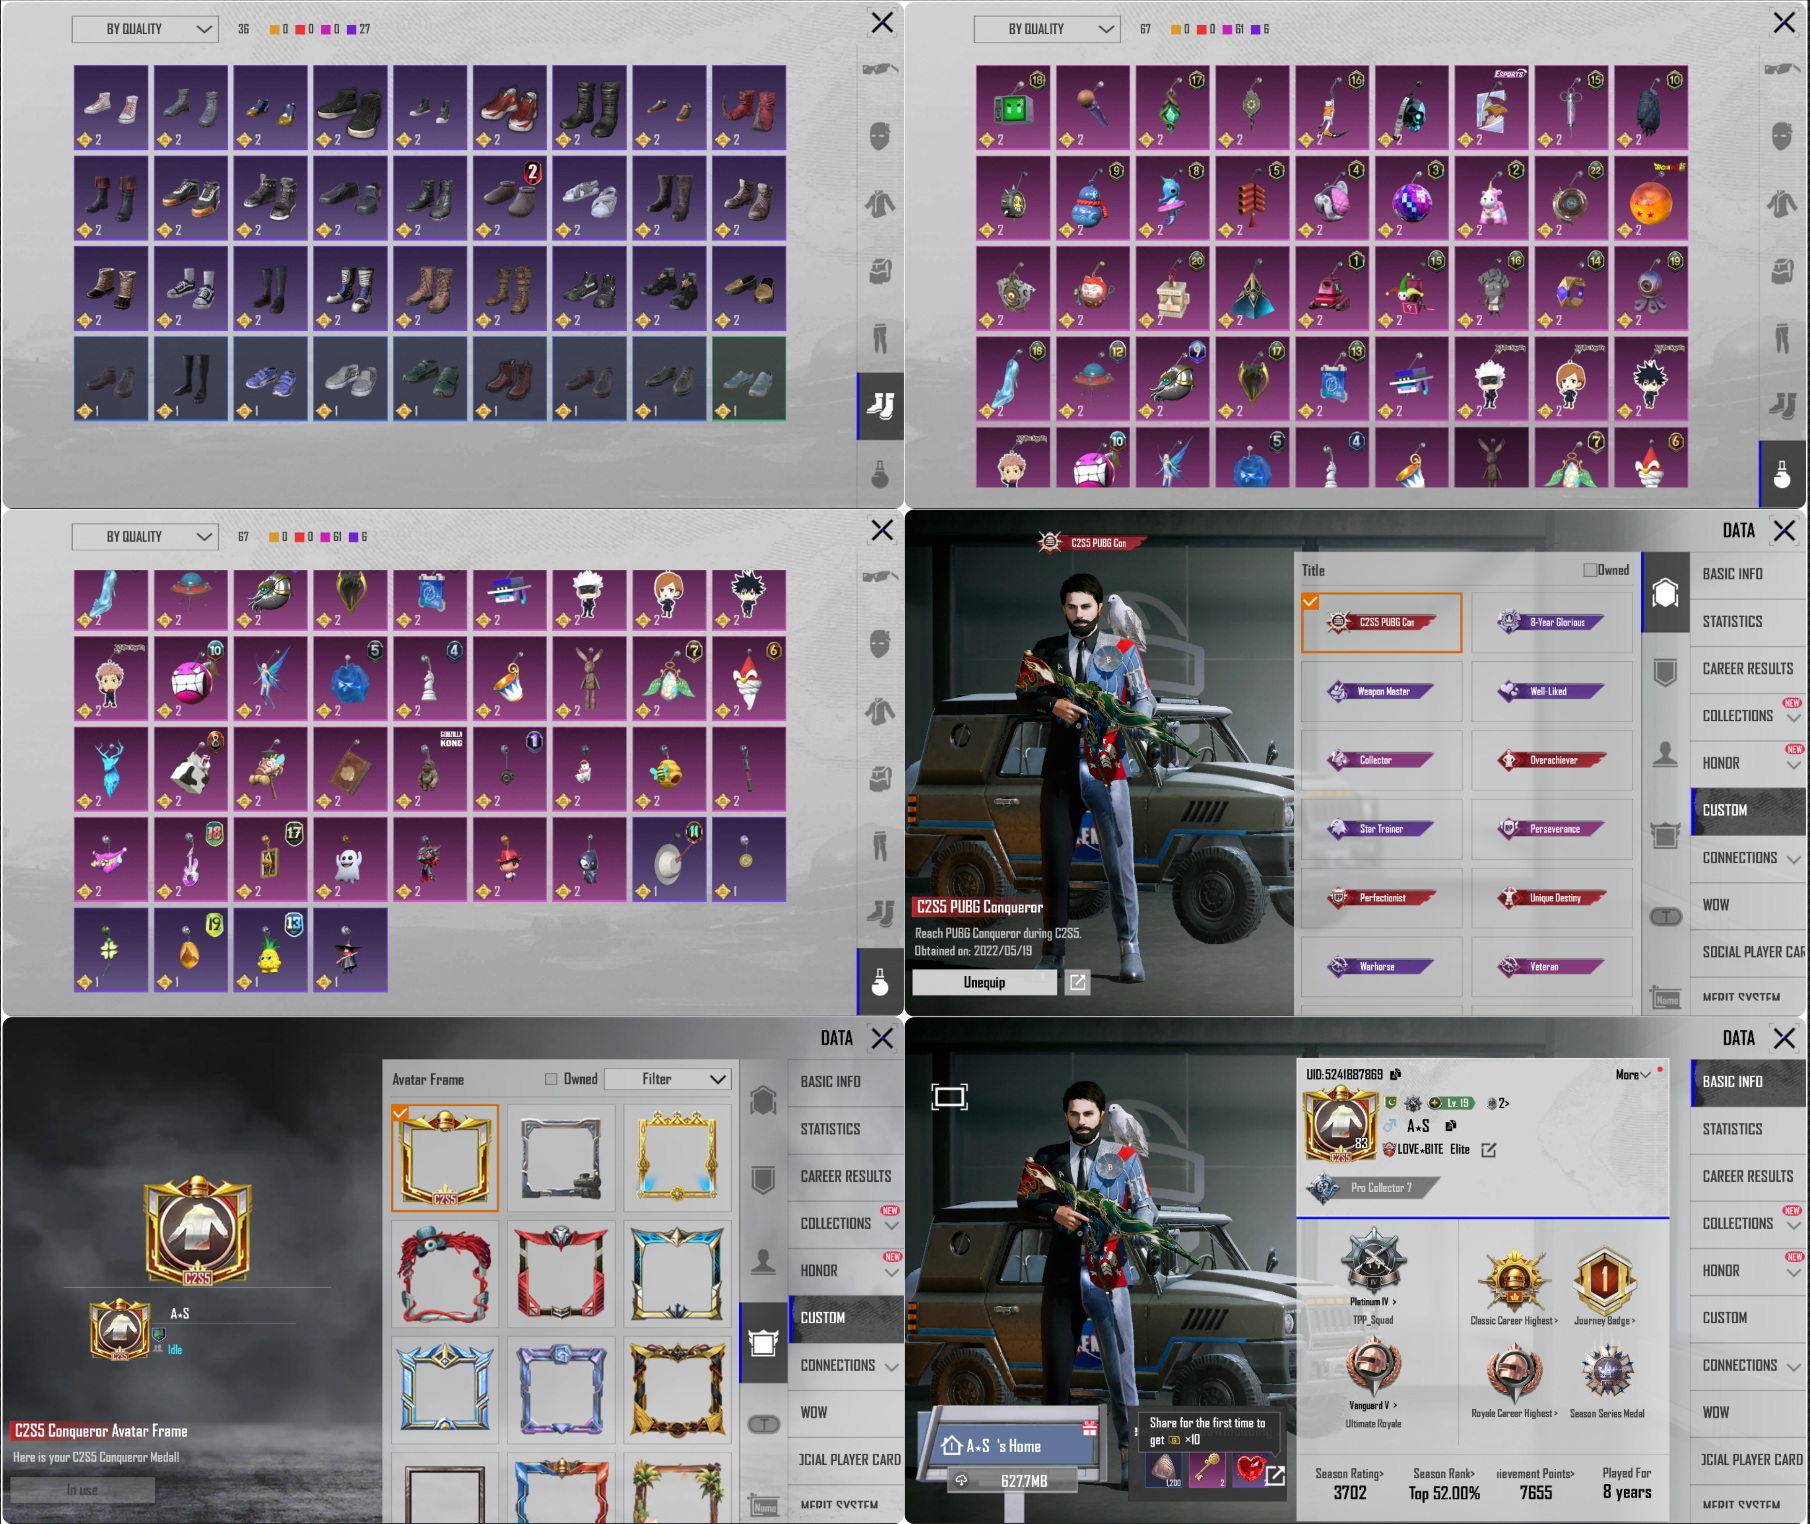1810x1524 pixels.
Task: Select the backpack category in the shoes inventory
Action: pos(880,272)
